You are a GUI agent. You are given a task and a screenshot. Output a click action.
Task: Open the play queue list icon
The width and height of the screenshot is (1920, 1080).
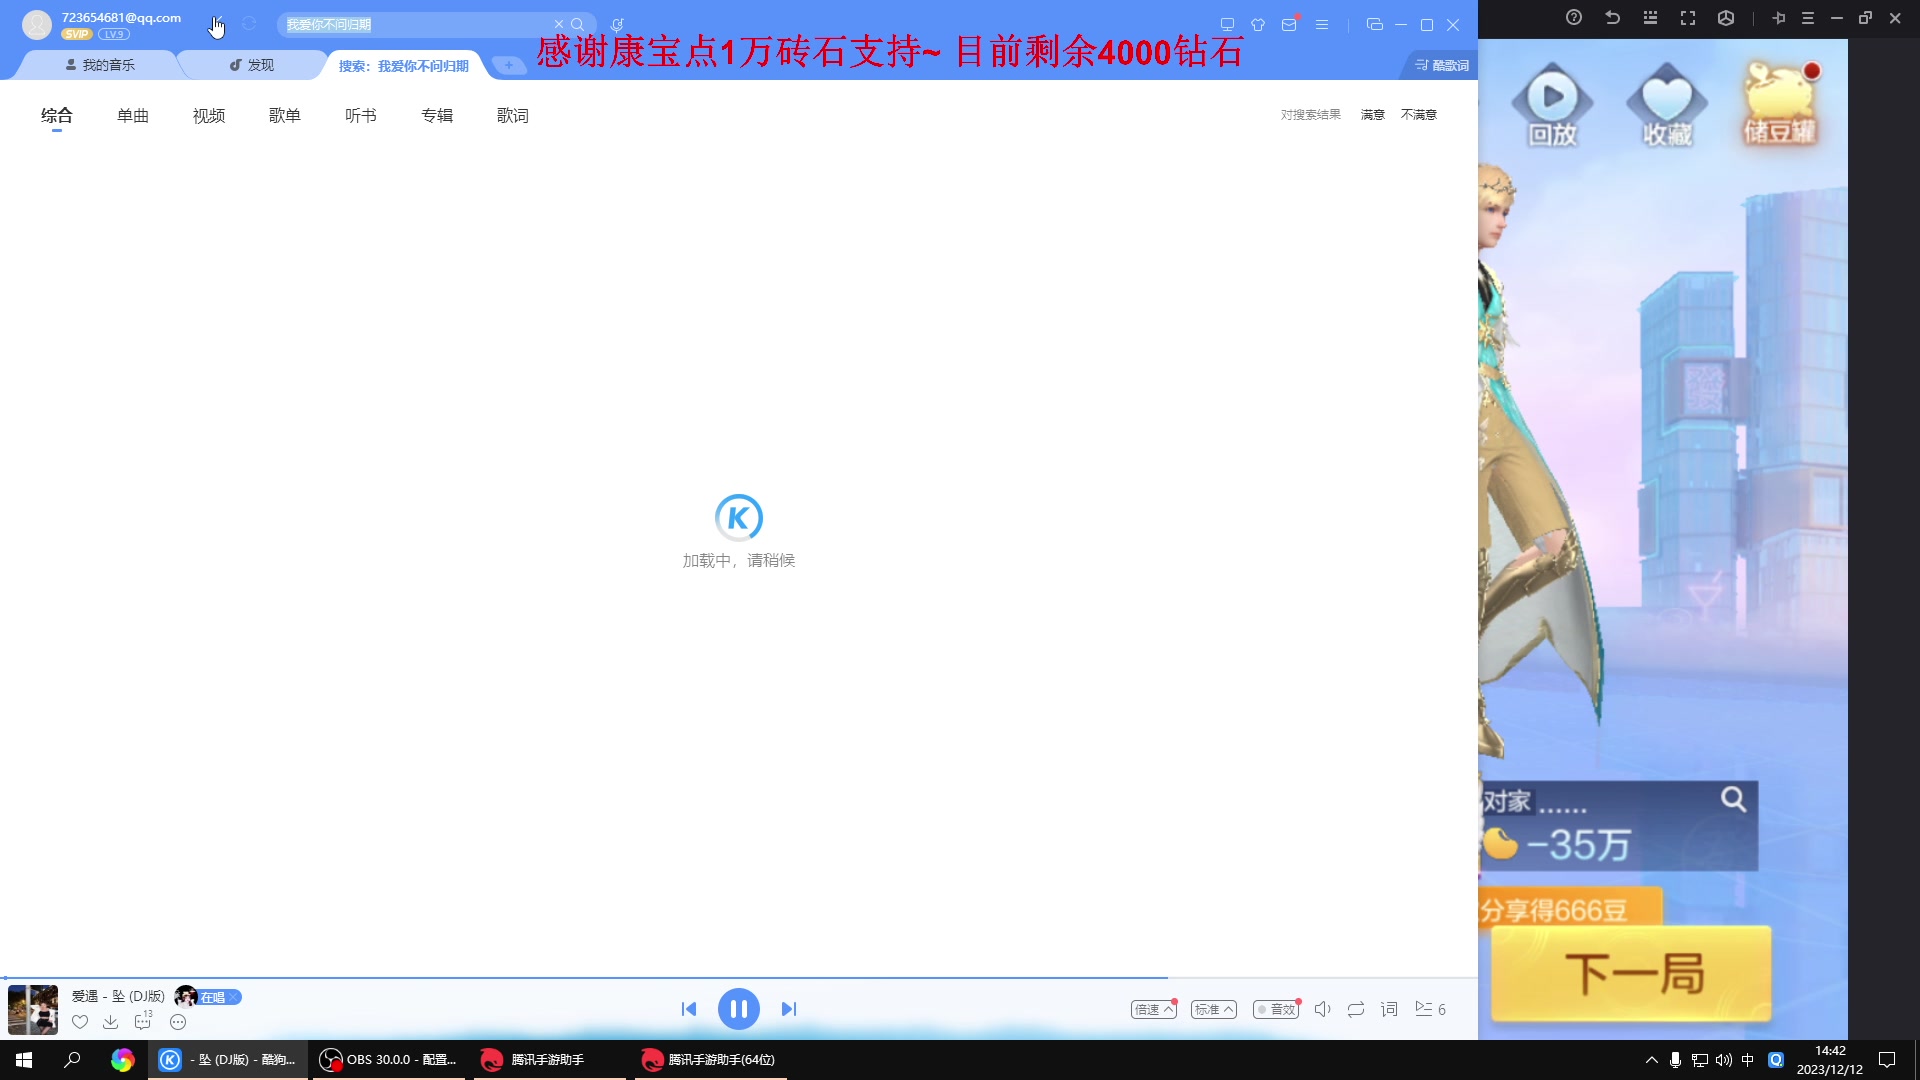pos(1430,1009)
